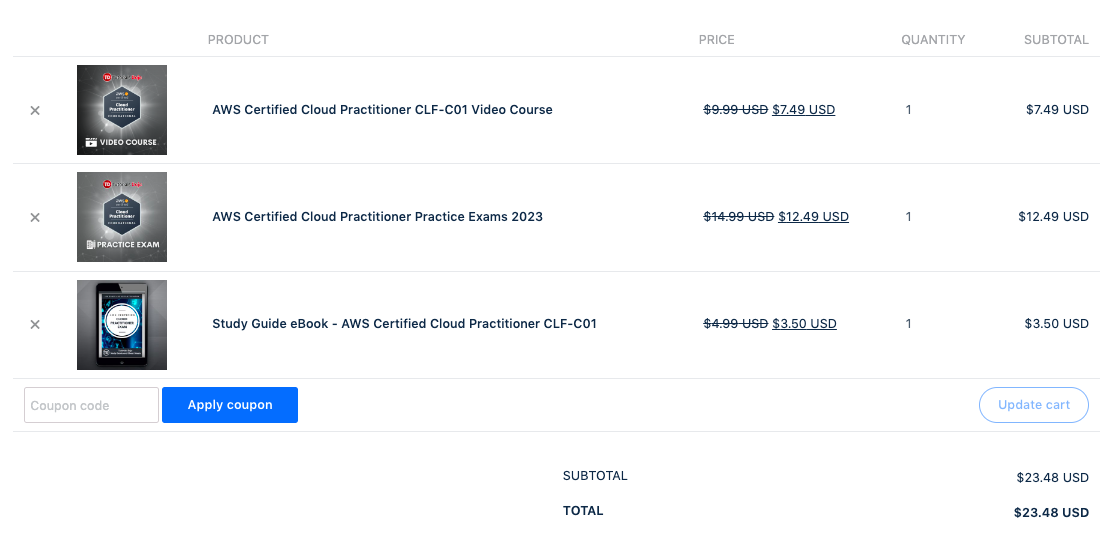The width and height of the screenshot is (1113, 537).
Task: Select the quantity value for Practice Exams
Action: (908, 217)
